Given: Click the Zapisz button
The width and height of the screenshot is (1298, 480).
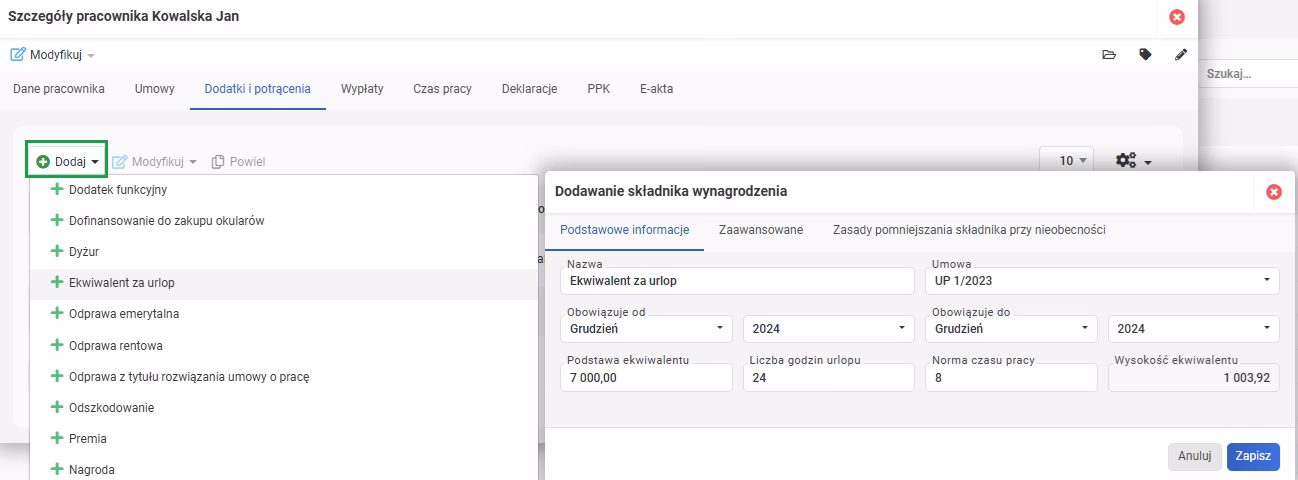Looking at the screenshot, I should point(1253,456).
